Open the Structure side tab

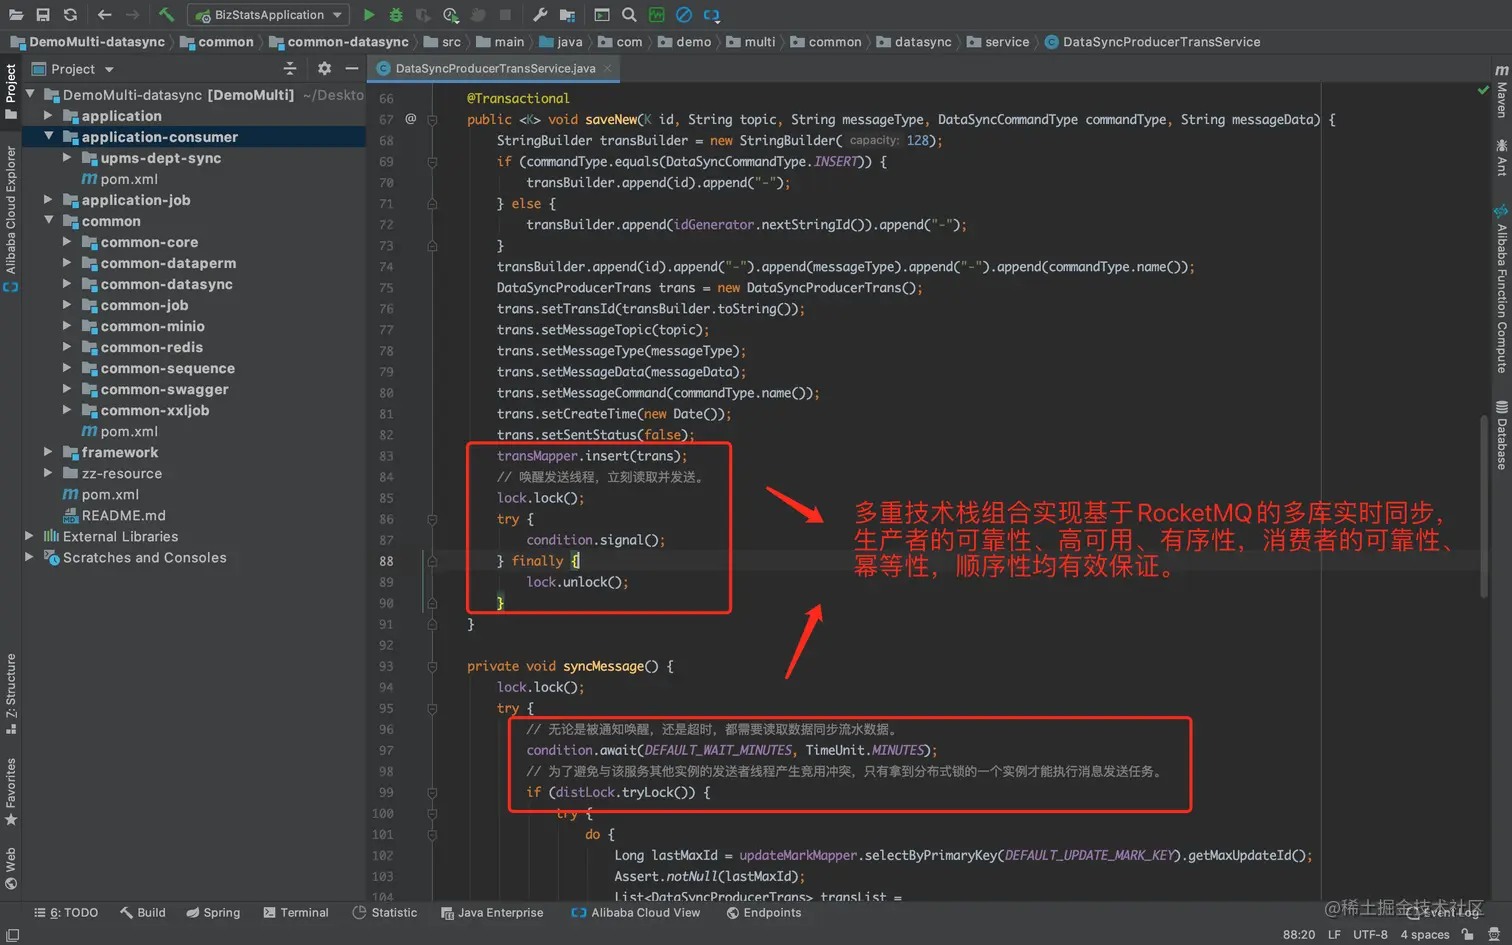[x=11, y=693]
